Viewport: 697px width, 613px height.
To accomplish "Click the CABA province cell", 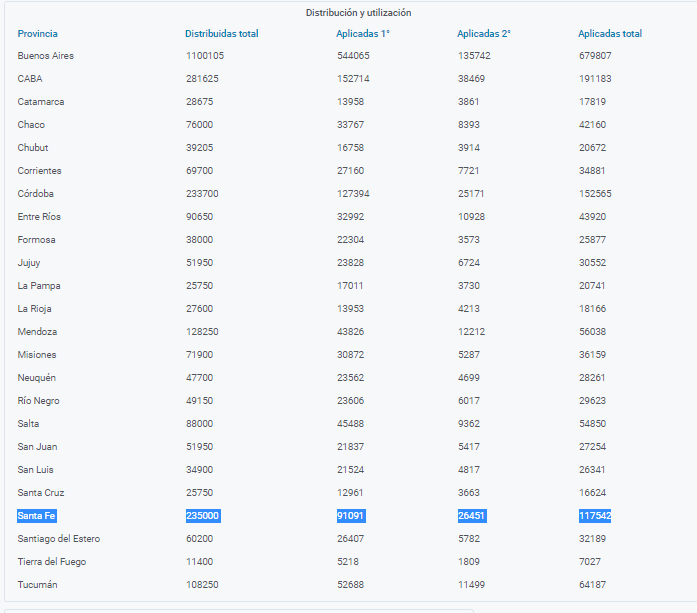I will coord(30,79).
